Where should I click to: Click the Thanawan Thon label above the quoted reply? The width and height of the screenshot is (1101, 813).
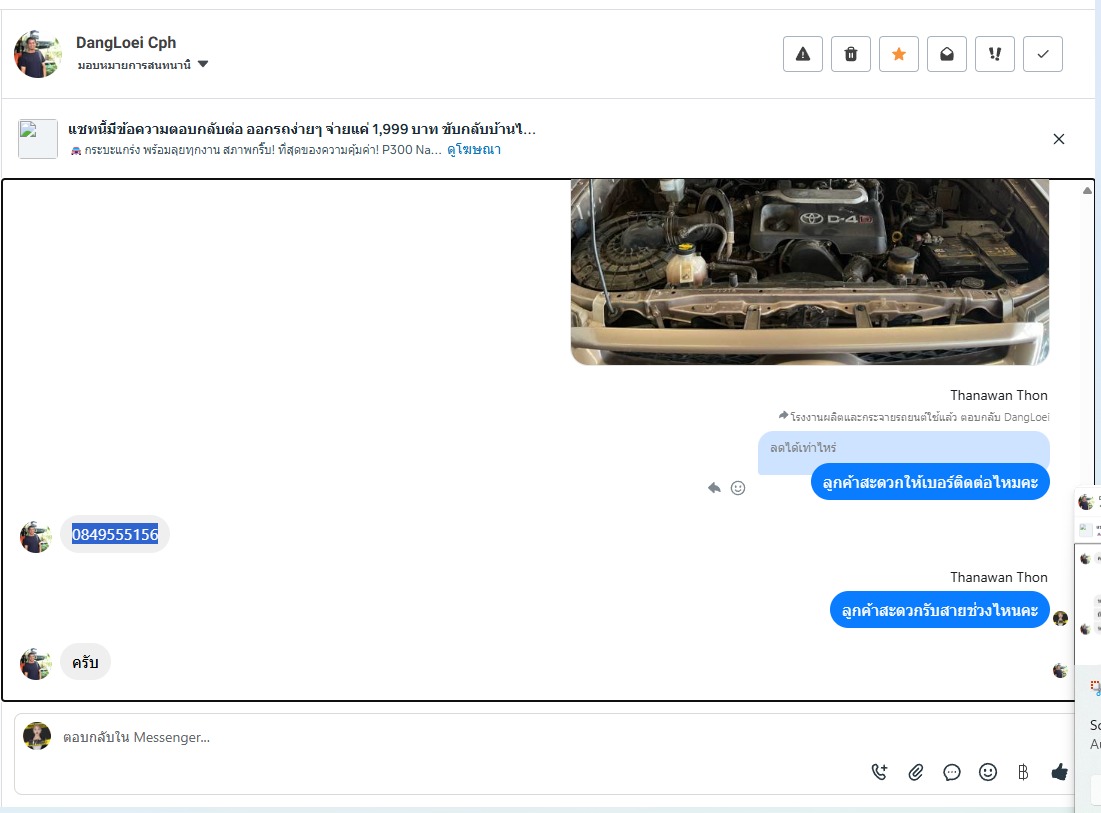tap(998, 395)
